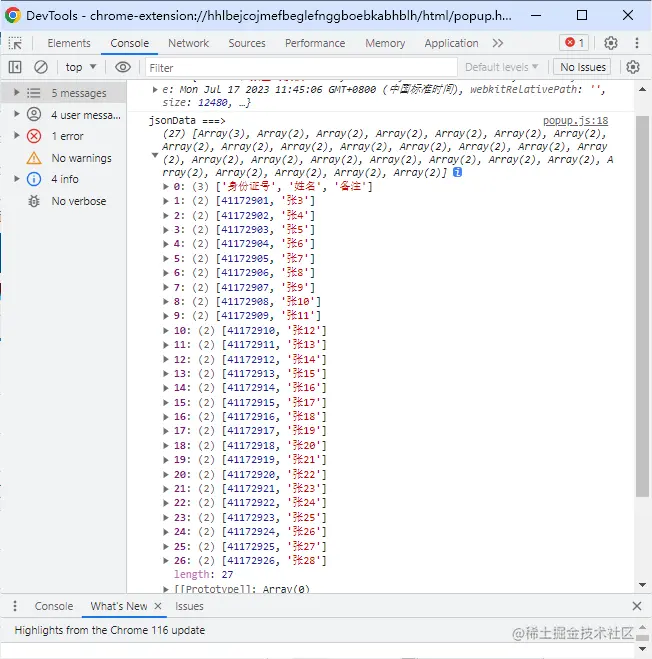Image resolution: width=652 pixels, height=659 pixels.
Task: Open console settings gear next to No Issues
Action: 633,67
